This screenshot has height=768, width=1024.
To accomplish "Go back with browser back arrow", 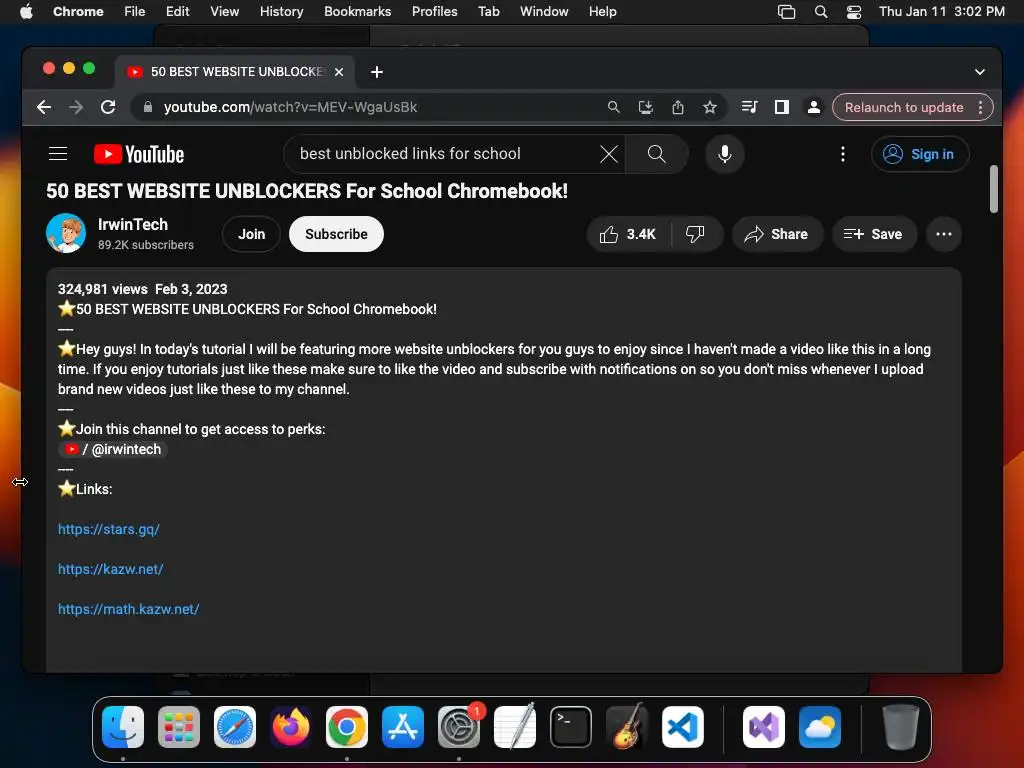I will [44, 107].
